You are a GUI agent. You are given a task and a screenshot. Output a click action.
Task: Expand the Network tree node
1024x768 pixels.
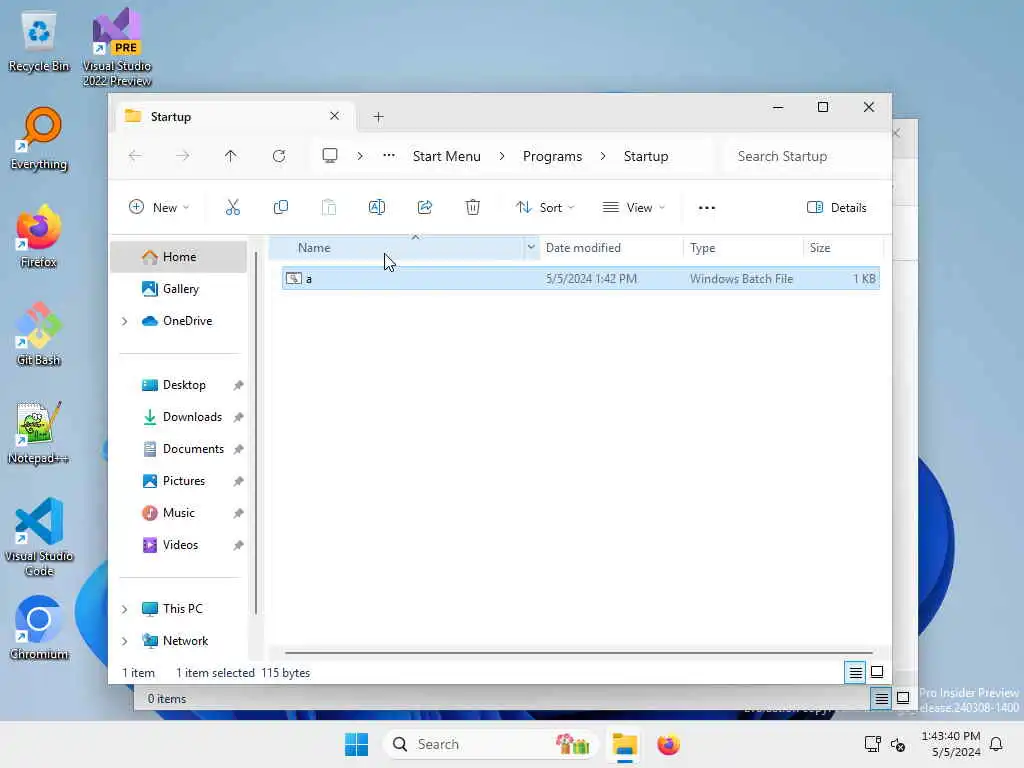tap(124, 641)
